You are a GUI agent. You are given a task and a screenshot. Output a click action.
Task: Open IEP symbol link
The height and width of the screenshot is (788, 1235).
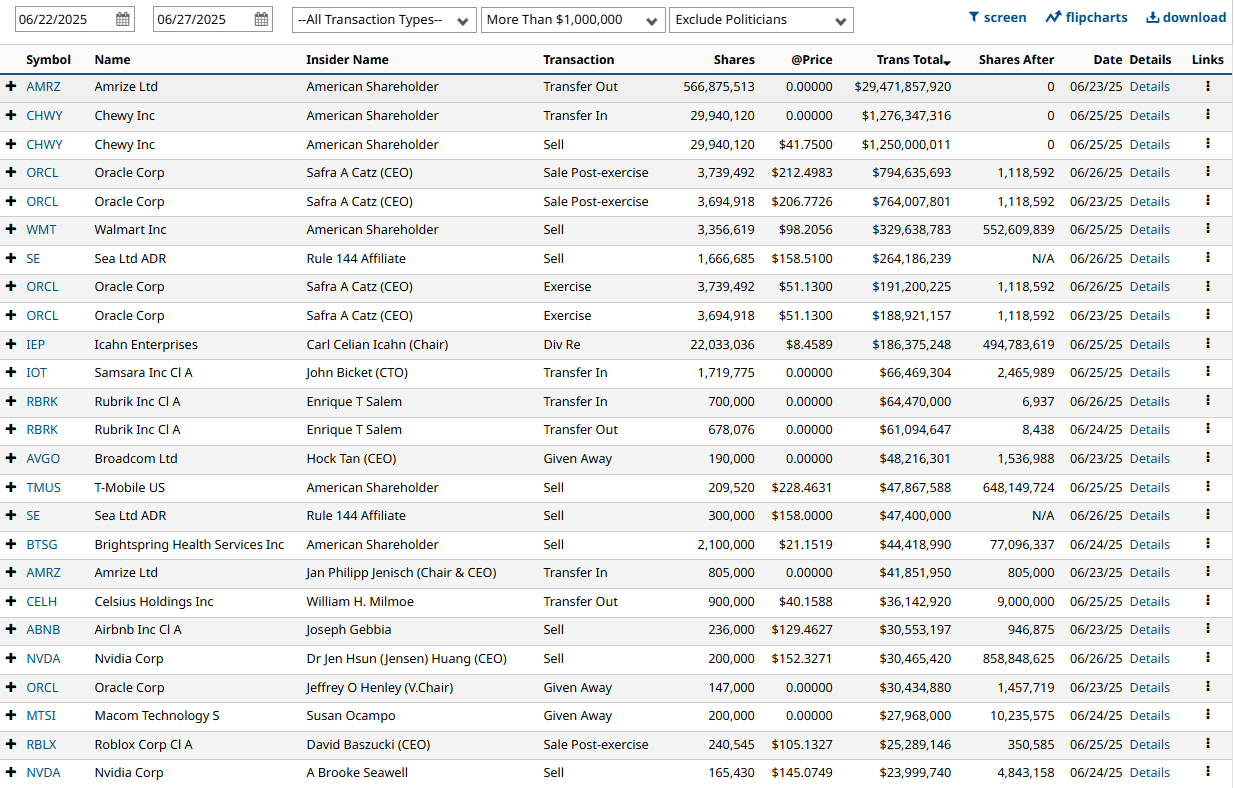coord(35,344)
